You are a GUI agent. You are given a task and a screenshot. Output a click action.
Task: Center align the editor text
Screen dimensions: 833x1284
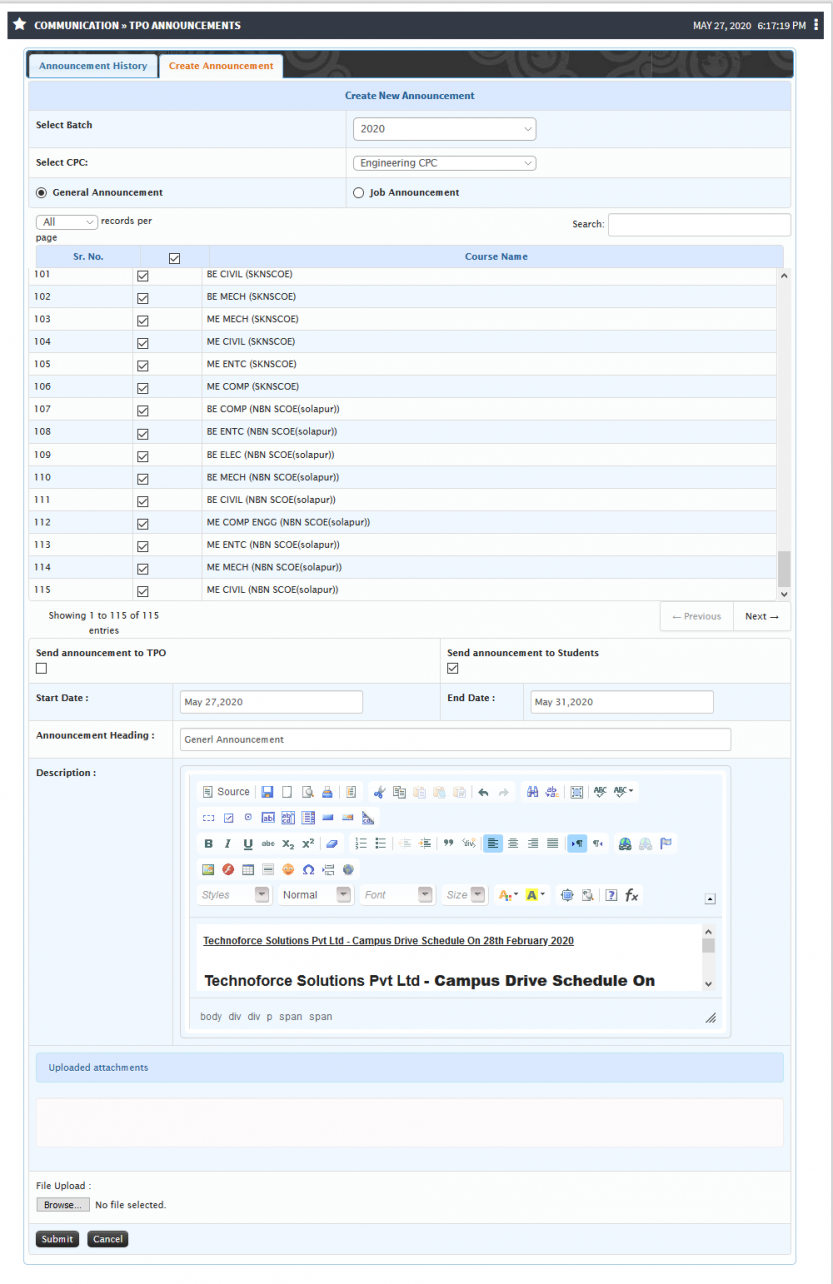click(513, 844)
